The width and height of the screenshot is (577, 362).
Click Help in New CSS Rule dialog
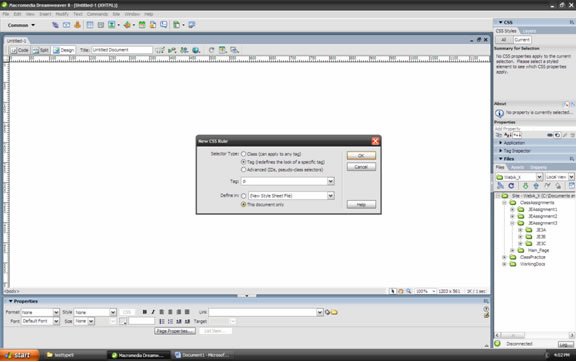coord(361,205)
